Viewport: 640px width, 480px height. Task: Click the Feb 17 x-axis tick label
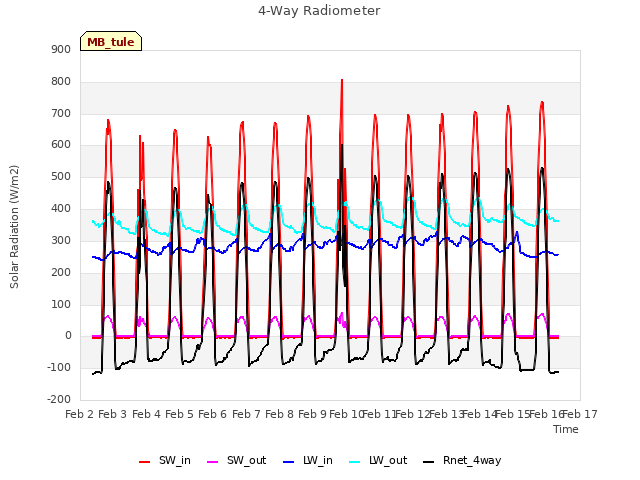pos(580,415)
